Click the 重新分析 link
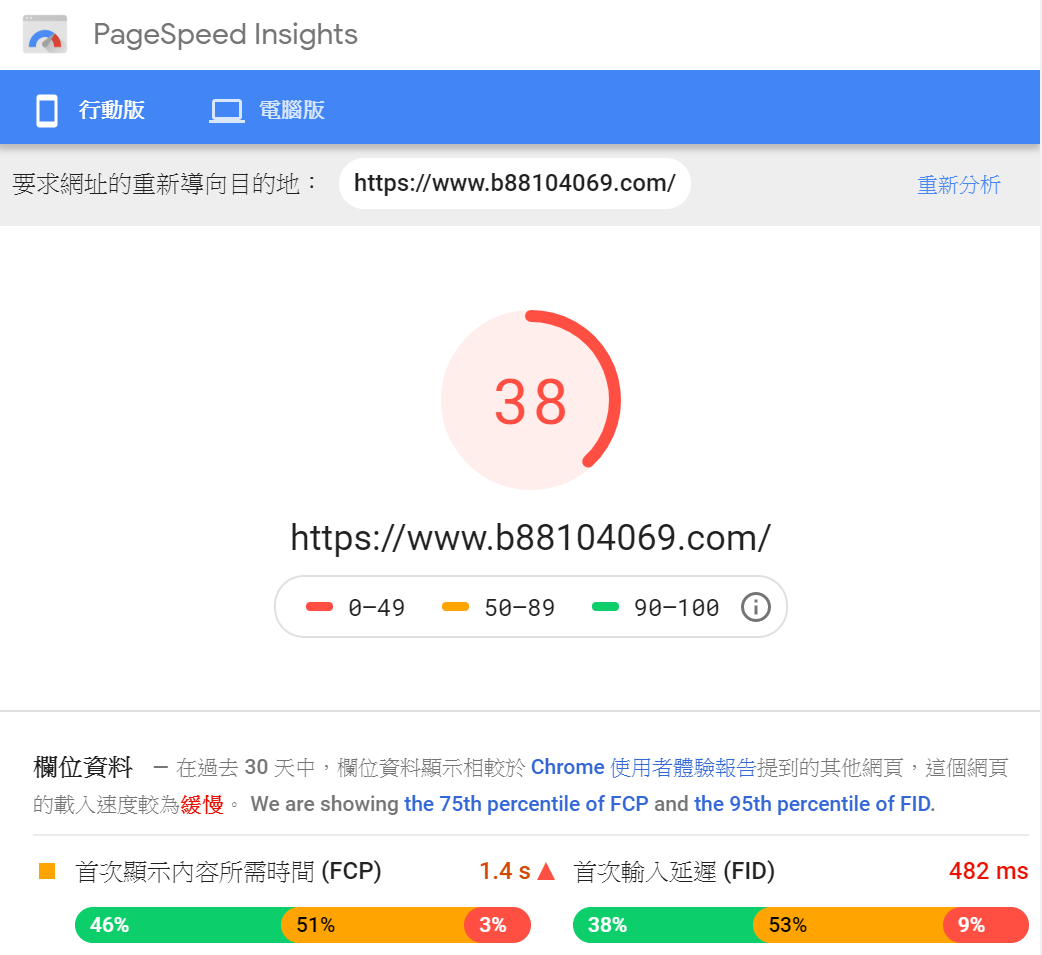The width and height of the screenshot is (1042, 955). (958, 185)
